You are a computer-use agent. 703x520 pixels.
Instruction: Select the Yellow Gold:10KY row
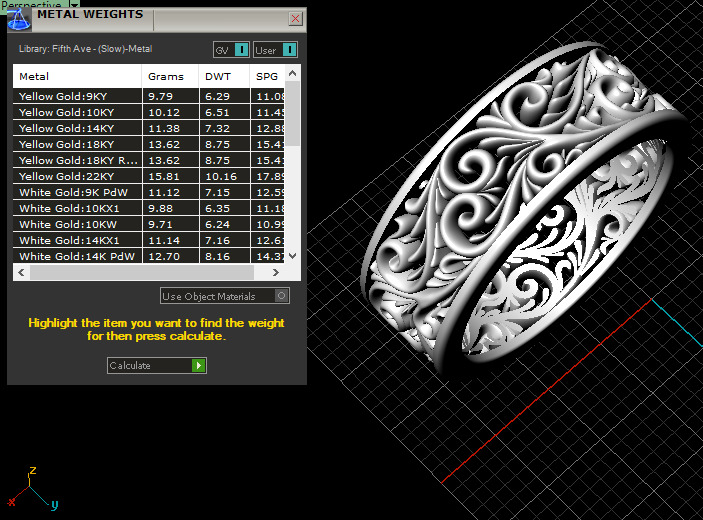149,112
